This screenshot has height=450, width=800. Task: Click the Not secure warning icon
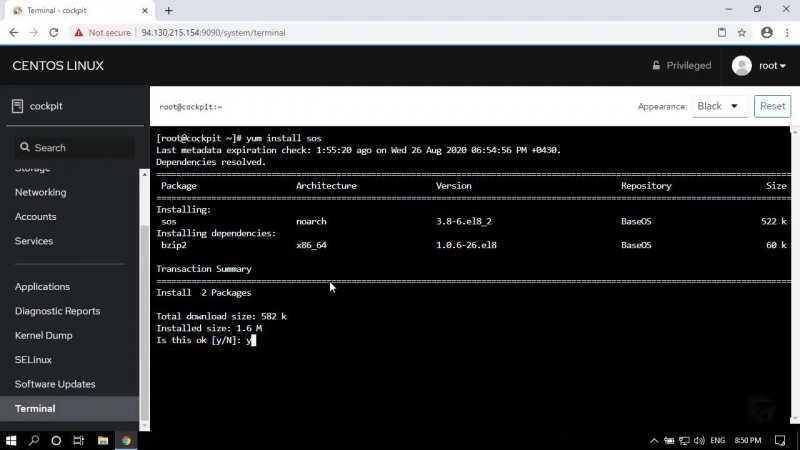tap(76, 32)
